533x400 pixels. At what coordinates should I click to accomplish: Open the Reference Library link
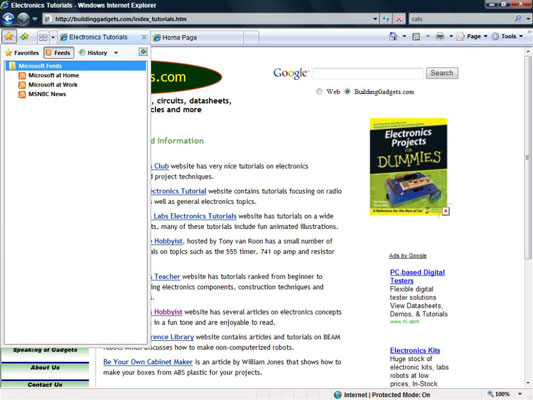(172, 337)
